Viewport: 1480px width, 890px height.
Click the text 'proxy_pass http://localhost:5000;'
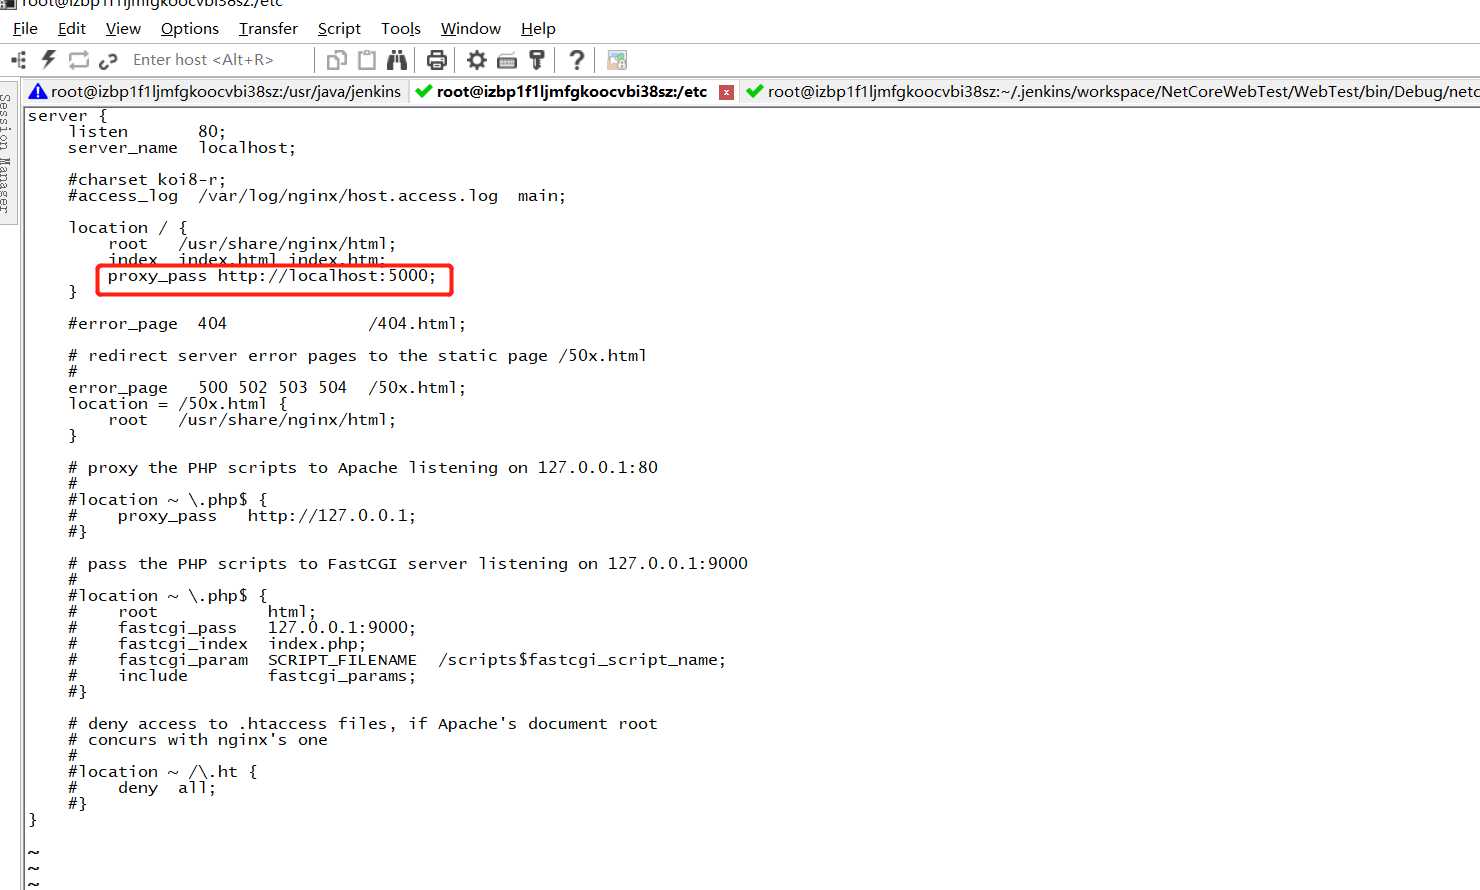(x=272, y=276)
